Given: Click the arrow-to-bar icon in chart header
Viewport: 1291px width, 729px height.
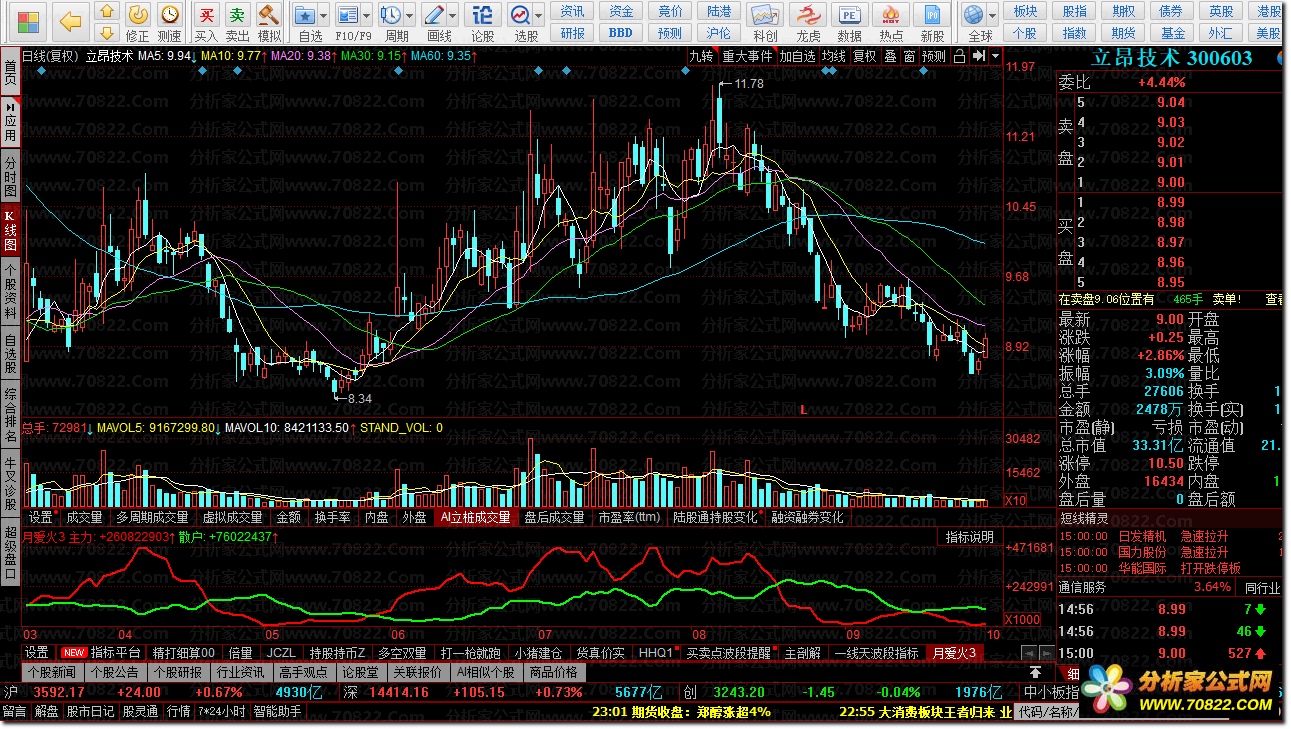Looking at the screenshot, I should [x=979, y=56].
